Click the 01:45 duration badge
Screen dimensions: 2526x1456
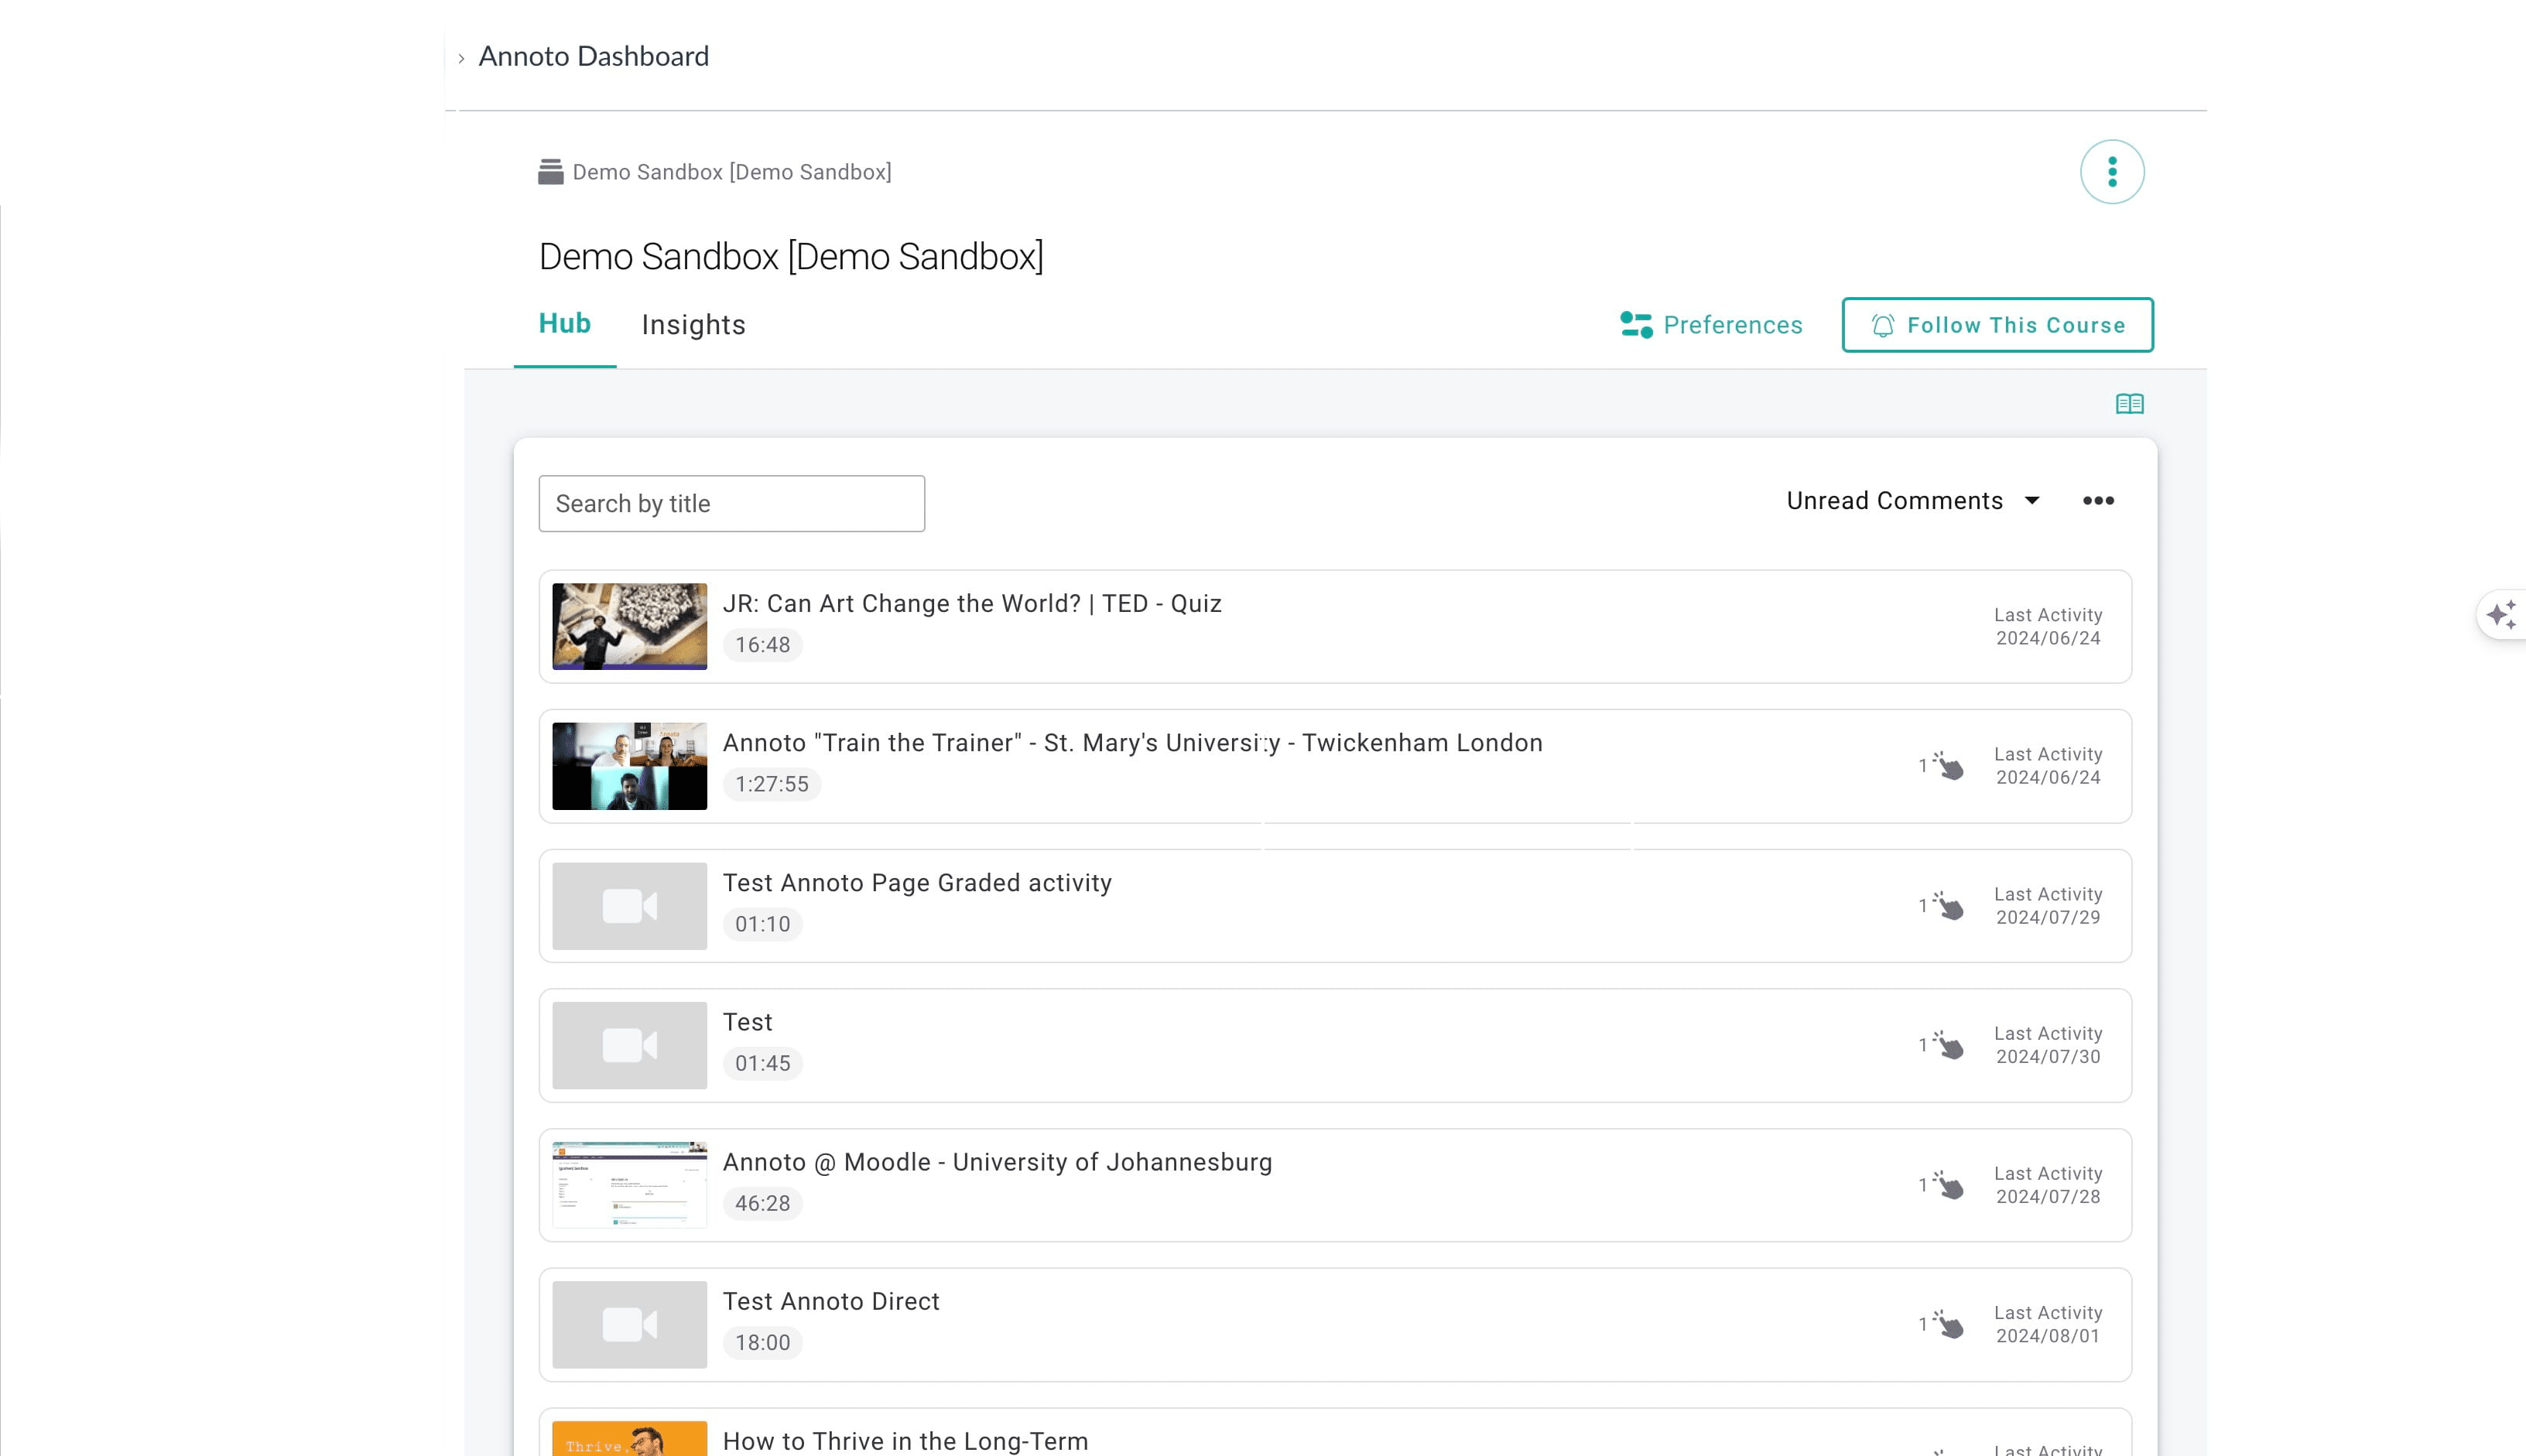763,1063
